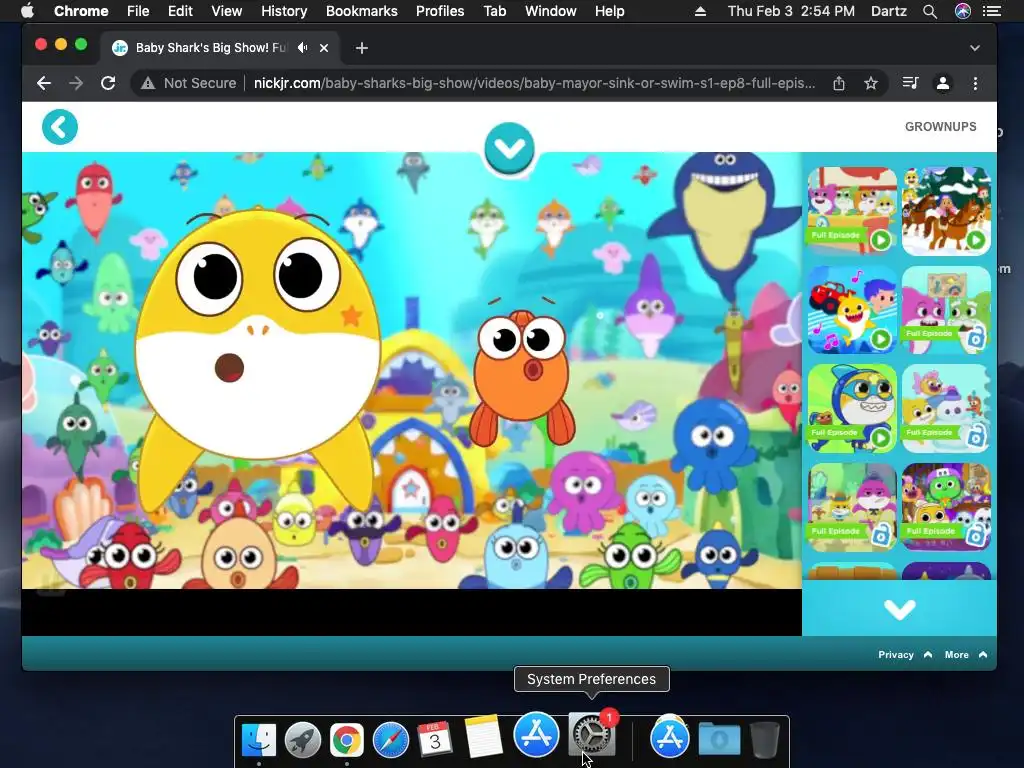The width and height of the screenshot is (1024, 768).
Task: Open the Tab menu
Action: pos(494,11)
